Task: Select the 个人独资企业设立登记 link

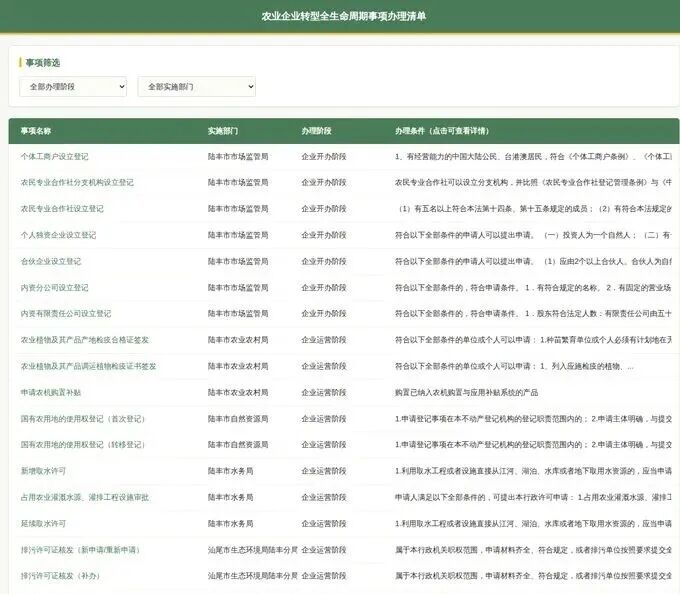Action: 58,235
